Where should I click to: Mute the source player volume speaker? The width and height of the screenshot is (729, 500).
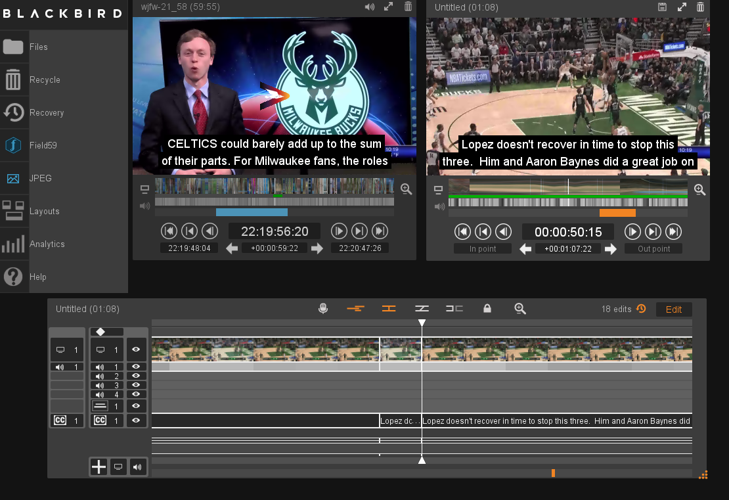click(369, 7)
